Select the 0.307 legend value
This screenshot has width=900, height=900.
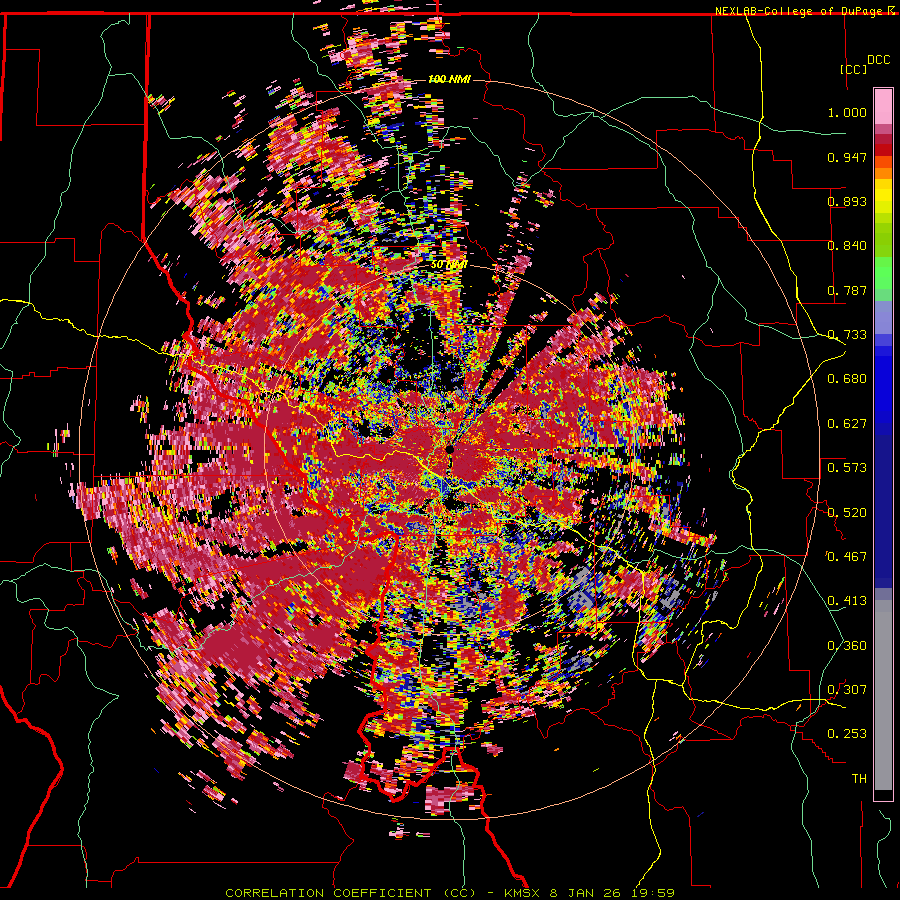pyautogui.click(x=847, y=690)
